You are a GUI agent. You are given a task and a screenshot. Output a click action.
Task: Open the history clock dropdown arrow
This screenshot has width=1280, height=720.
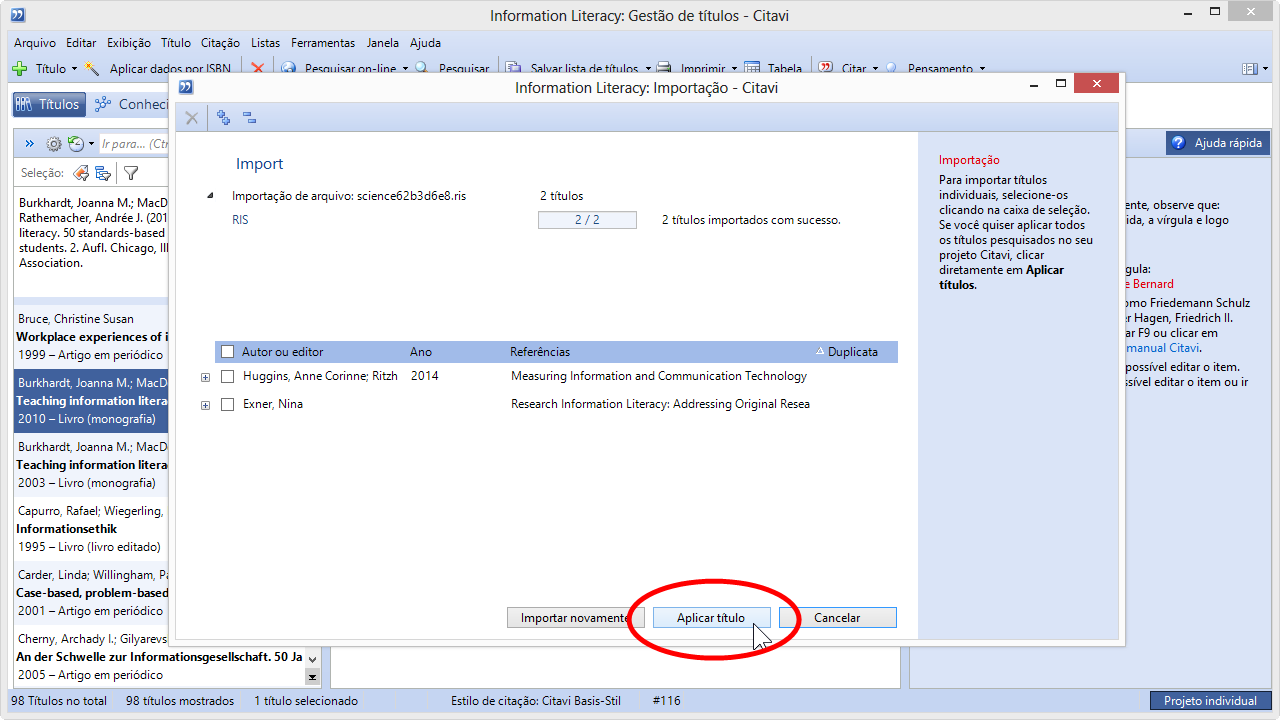(x=91, y=144)
